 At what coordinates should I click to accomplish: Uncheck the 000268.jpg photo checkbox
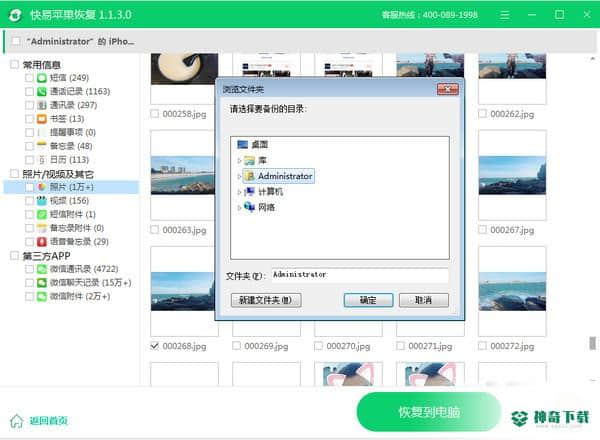(155, 346)
